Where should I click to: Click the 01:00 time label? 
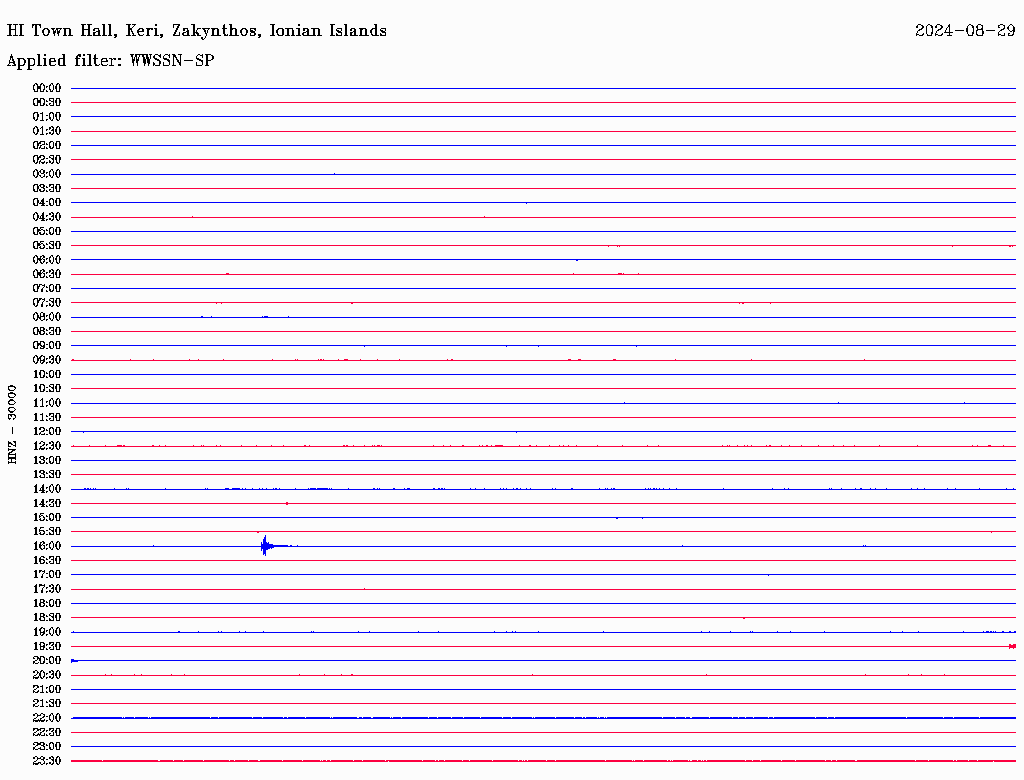[47, 117]
